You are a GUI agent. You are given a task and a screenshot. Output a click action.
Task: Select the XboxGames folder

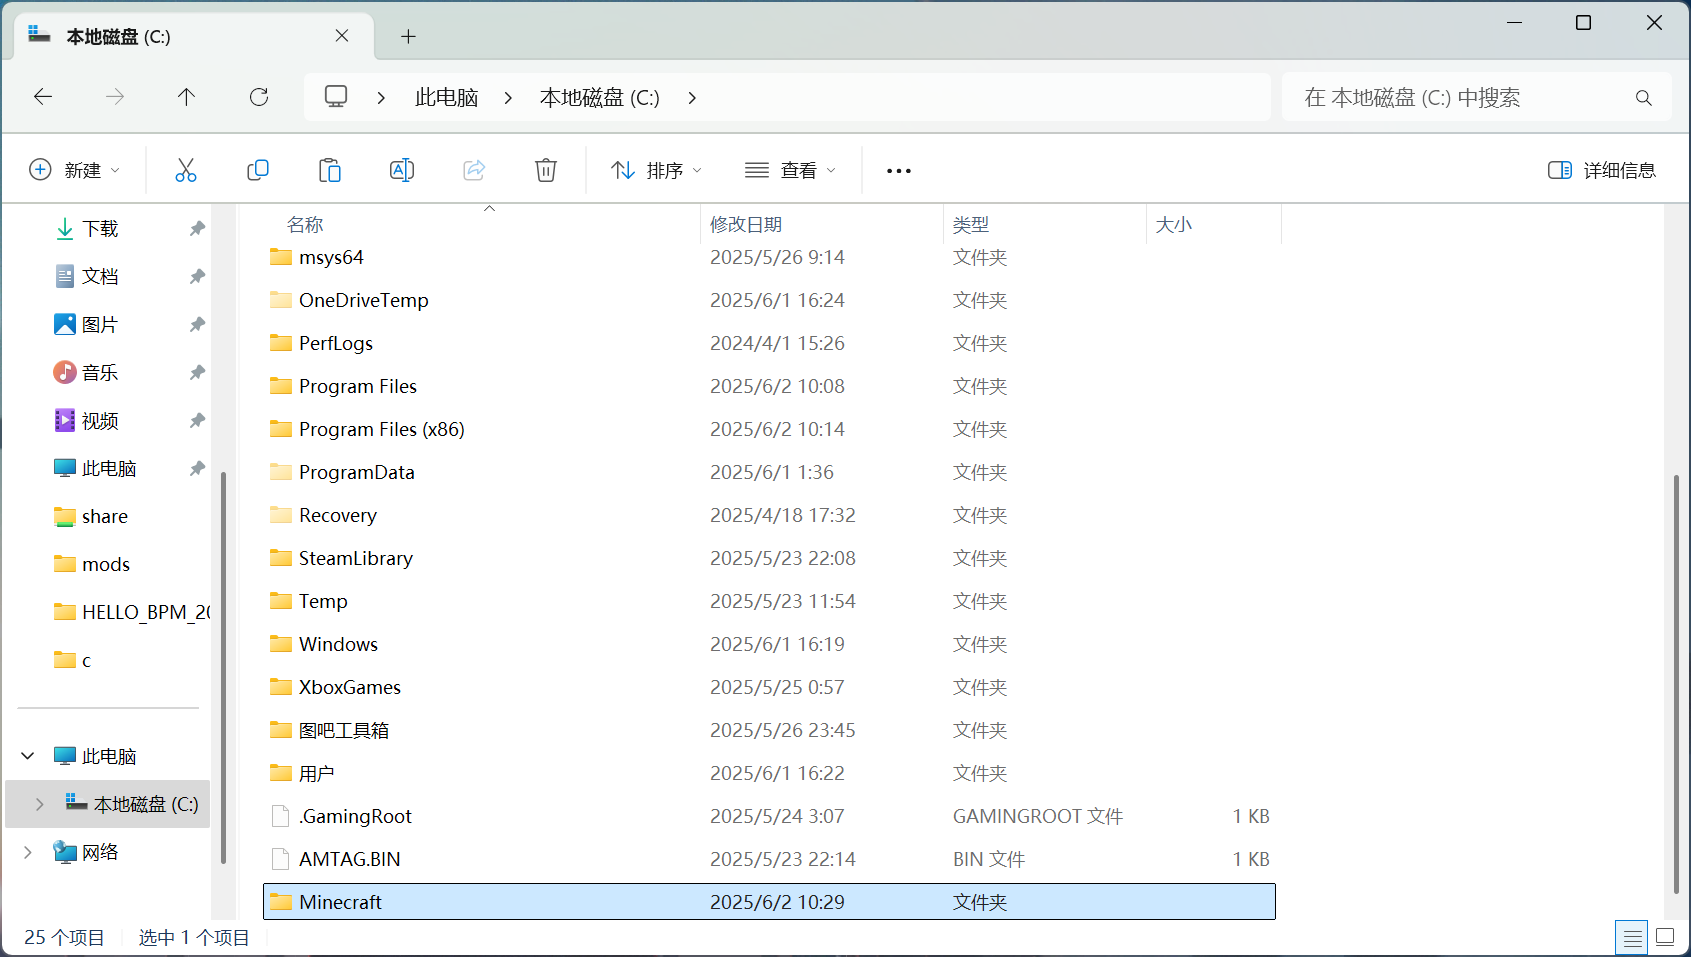769,687
